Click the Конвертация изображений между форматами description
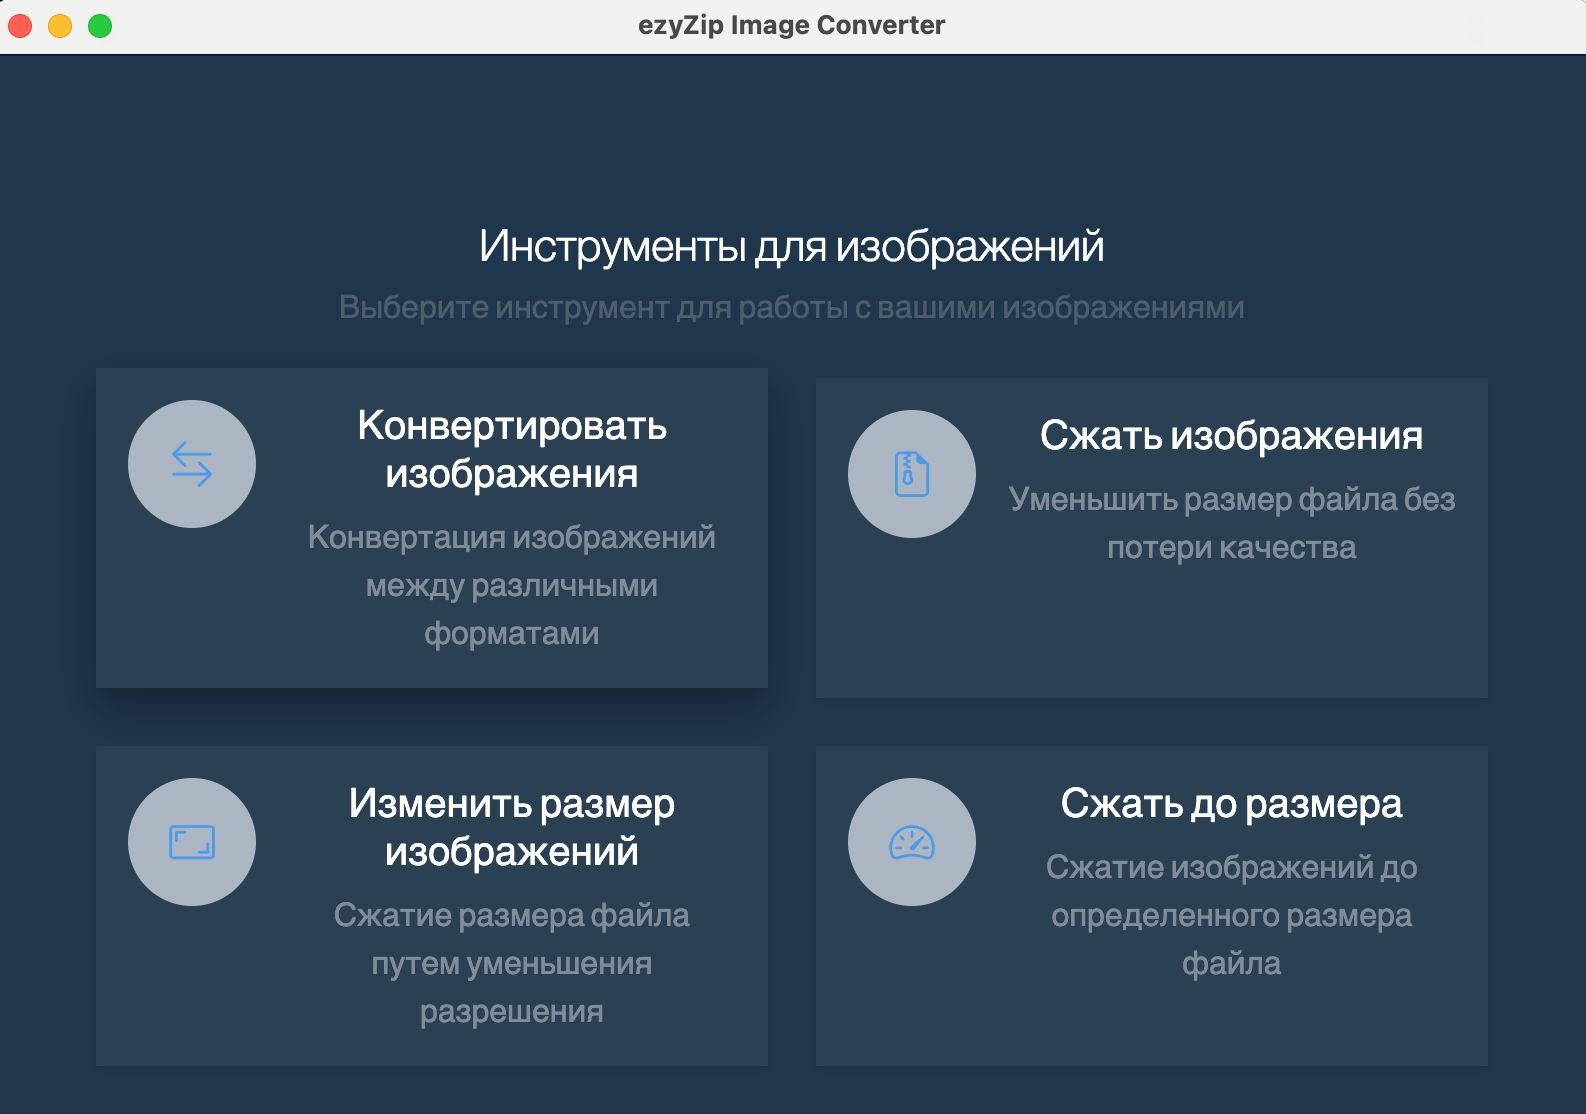1586x1114 pixels. pyautogui.click(x=511, y=585)
